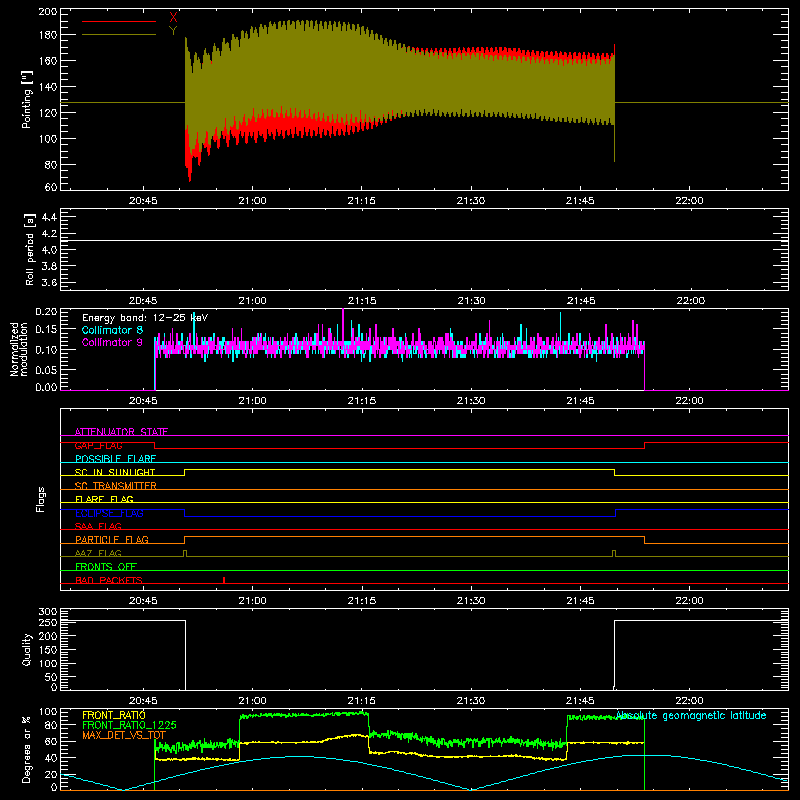Click the 22:00 time label under the Roll period plot
Viewport: 800px width, 800px height.
pos(690,301)
